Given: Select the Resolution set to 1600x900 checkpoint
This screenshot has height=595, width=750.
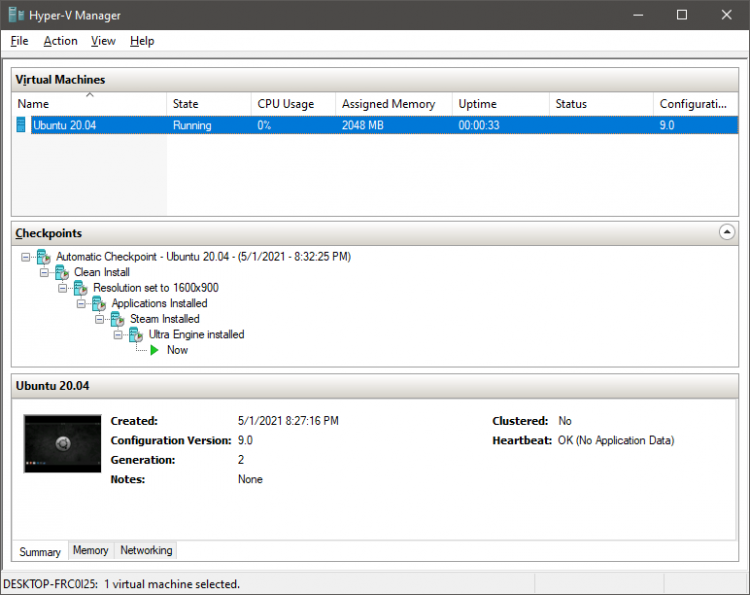Looking at the screenshot, I should (156, 288).
